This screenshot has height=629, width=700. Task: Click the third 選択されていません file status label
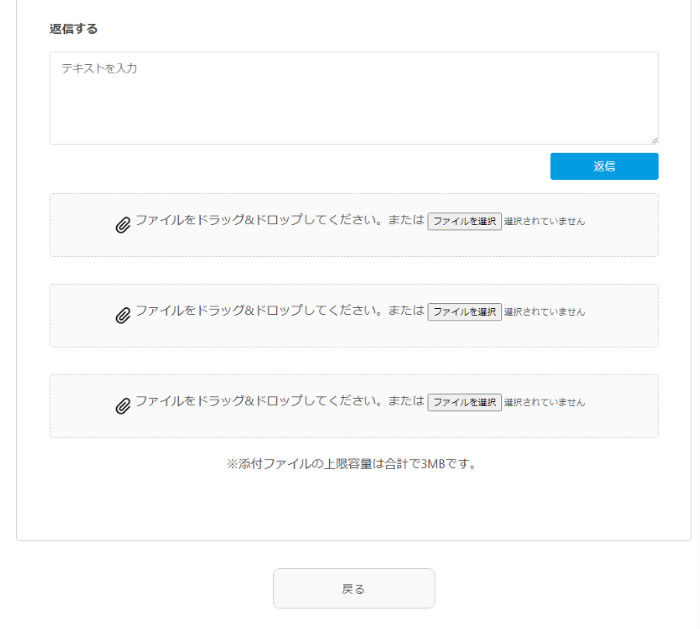pos(544,402)
